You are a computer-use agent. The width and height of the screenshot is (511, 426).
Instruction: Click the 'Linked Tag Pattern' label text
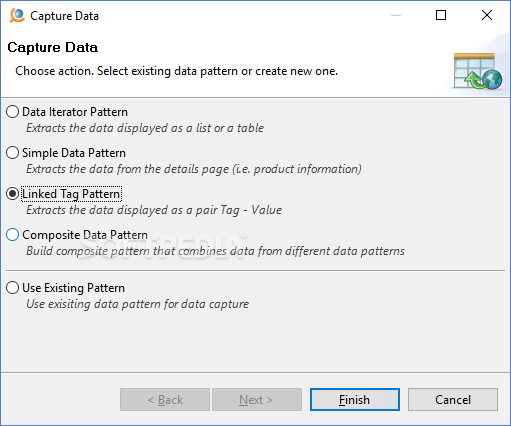coord(71,194)
